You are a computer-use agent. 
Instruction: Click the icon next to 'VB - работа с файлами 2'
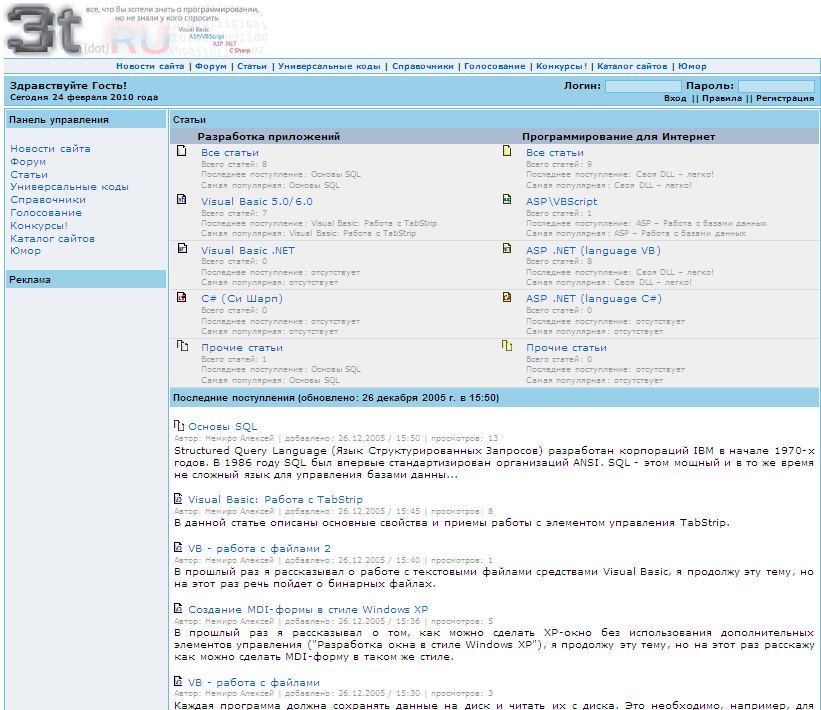(178, 548)
